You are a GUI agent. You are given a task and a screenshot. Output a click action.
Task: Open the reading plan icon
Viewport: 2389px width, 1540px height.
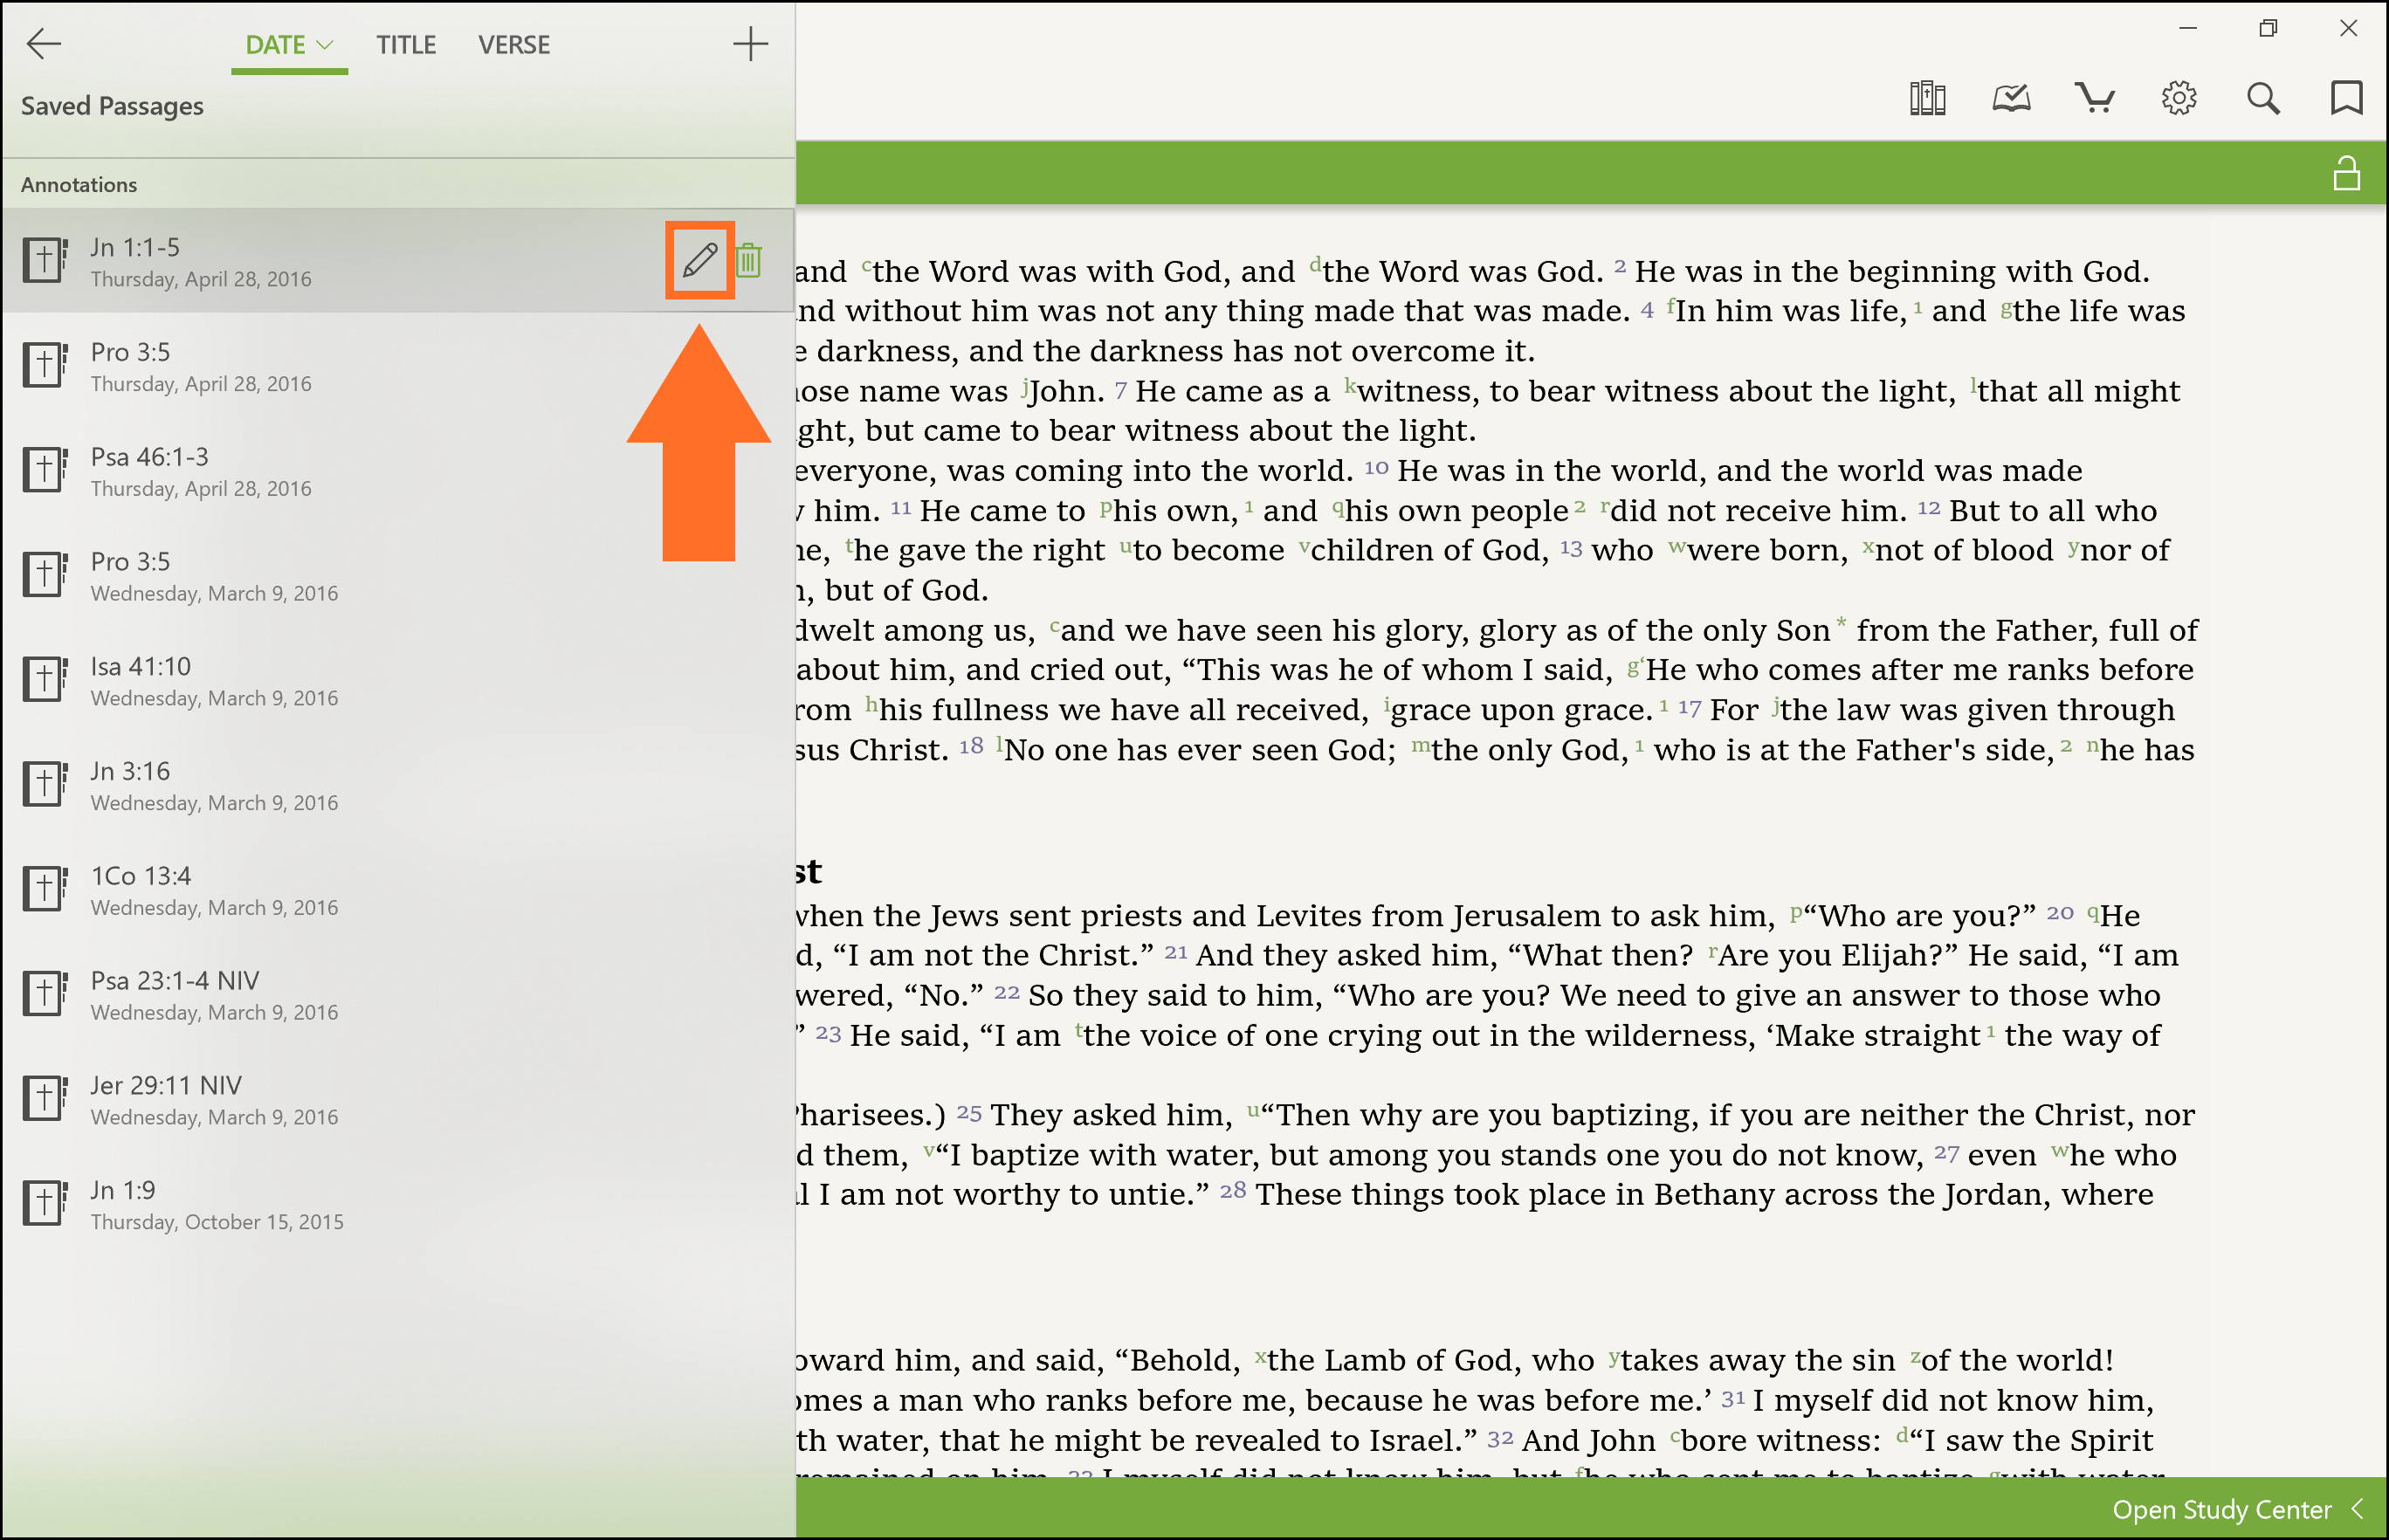point(2011,98)
